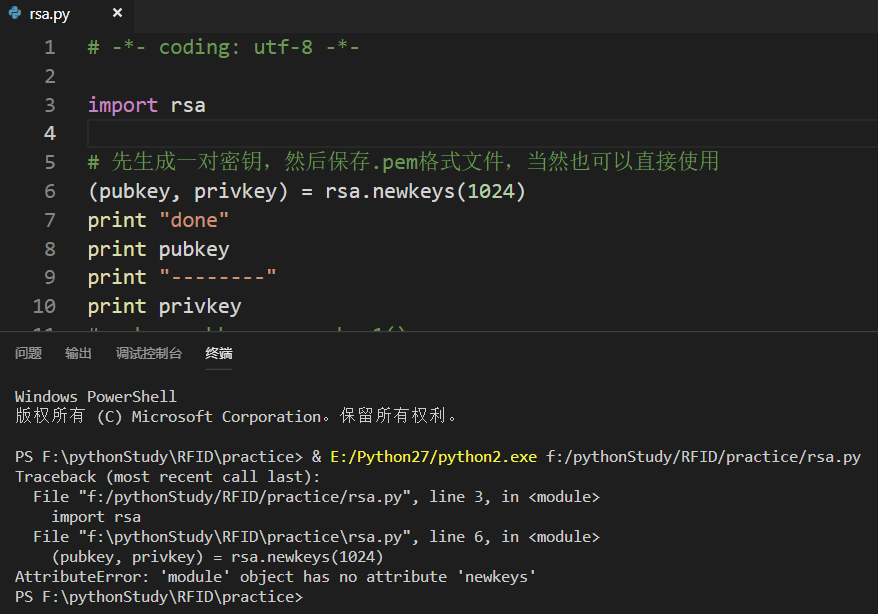Select the 终端 (Terminal) panel tab

218,353
